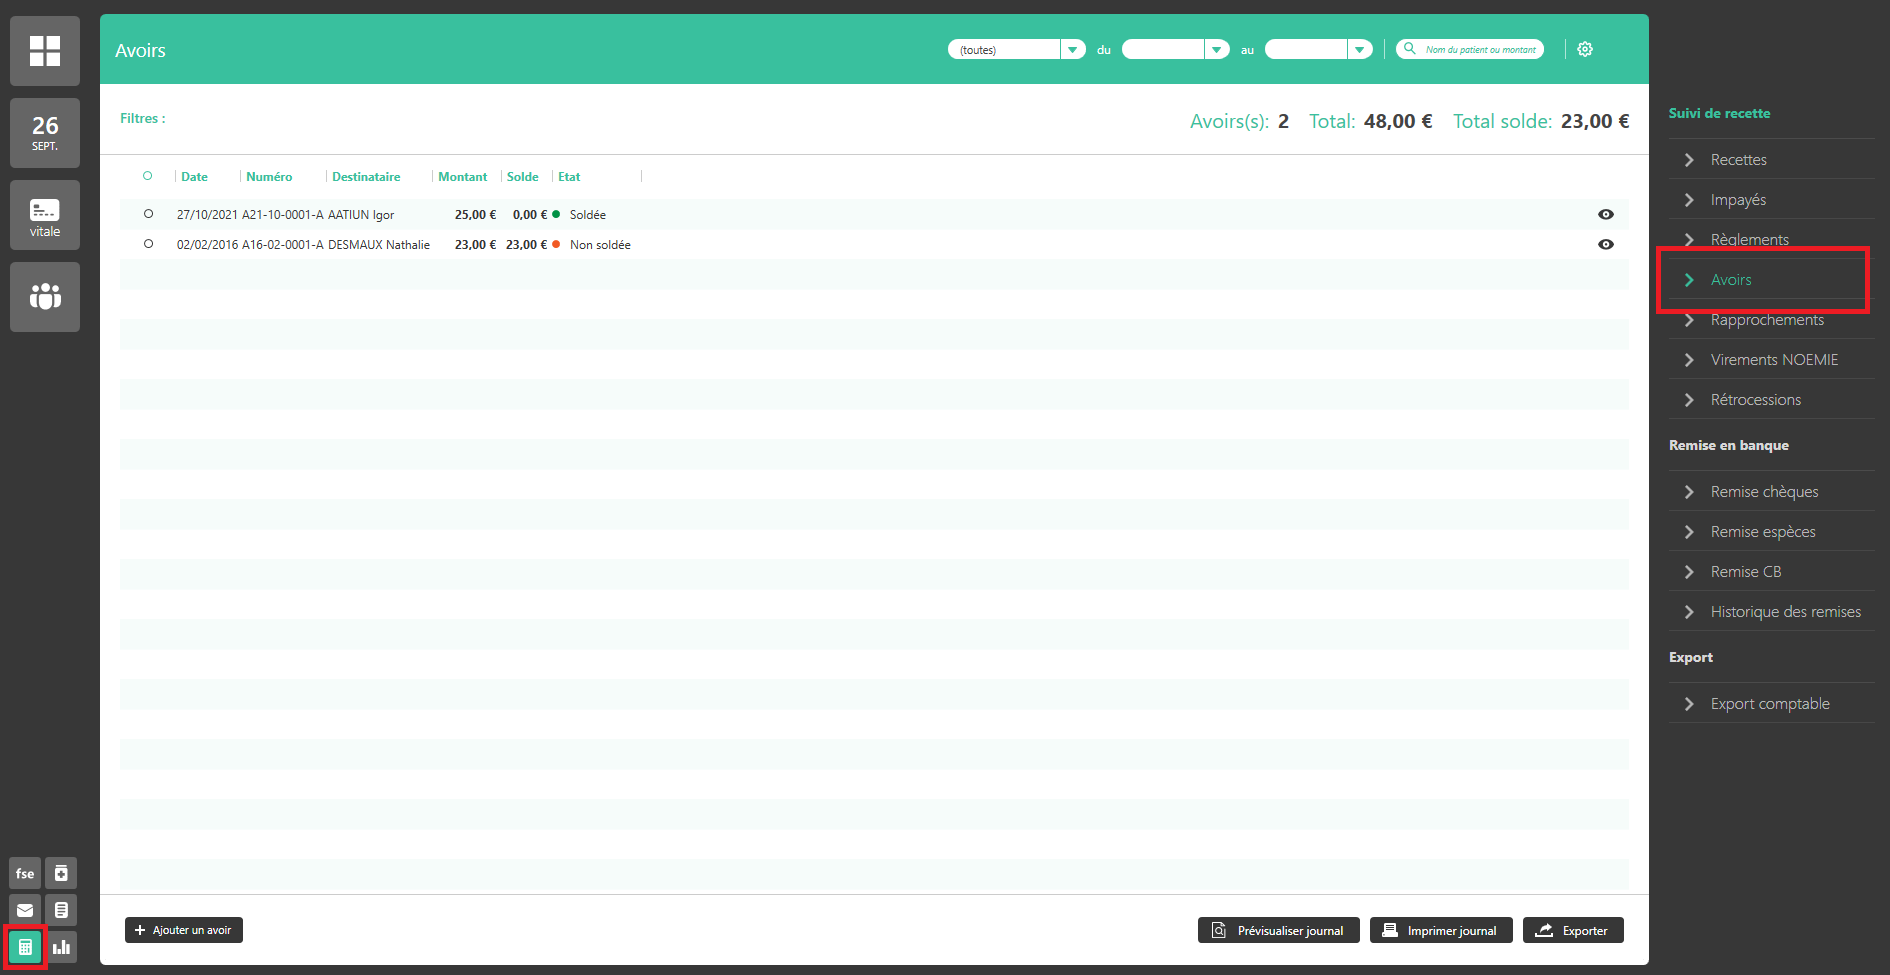The height and width of the screenshot is (975, 1890).
Task: View details of AATIUN Igor avoir
Action: click(1605, 214)
